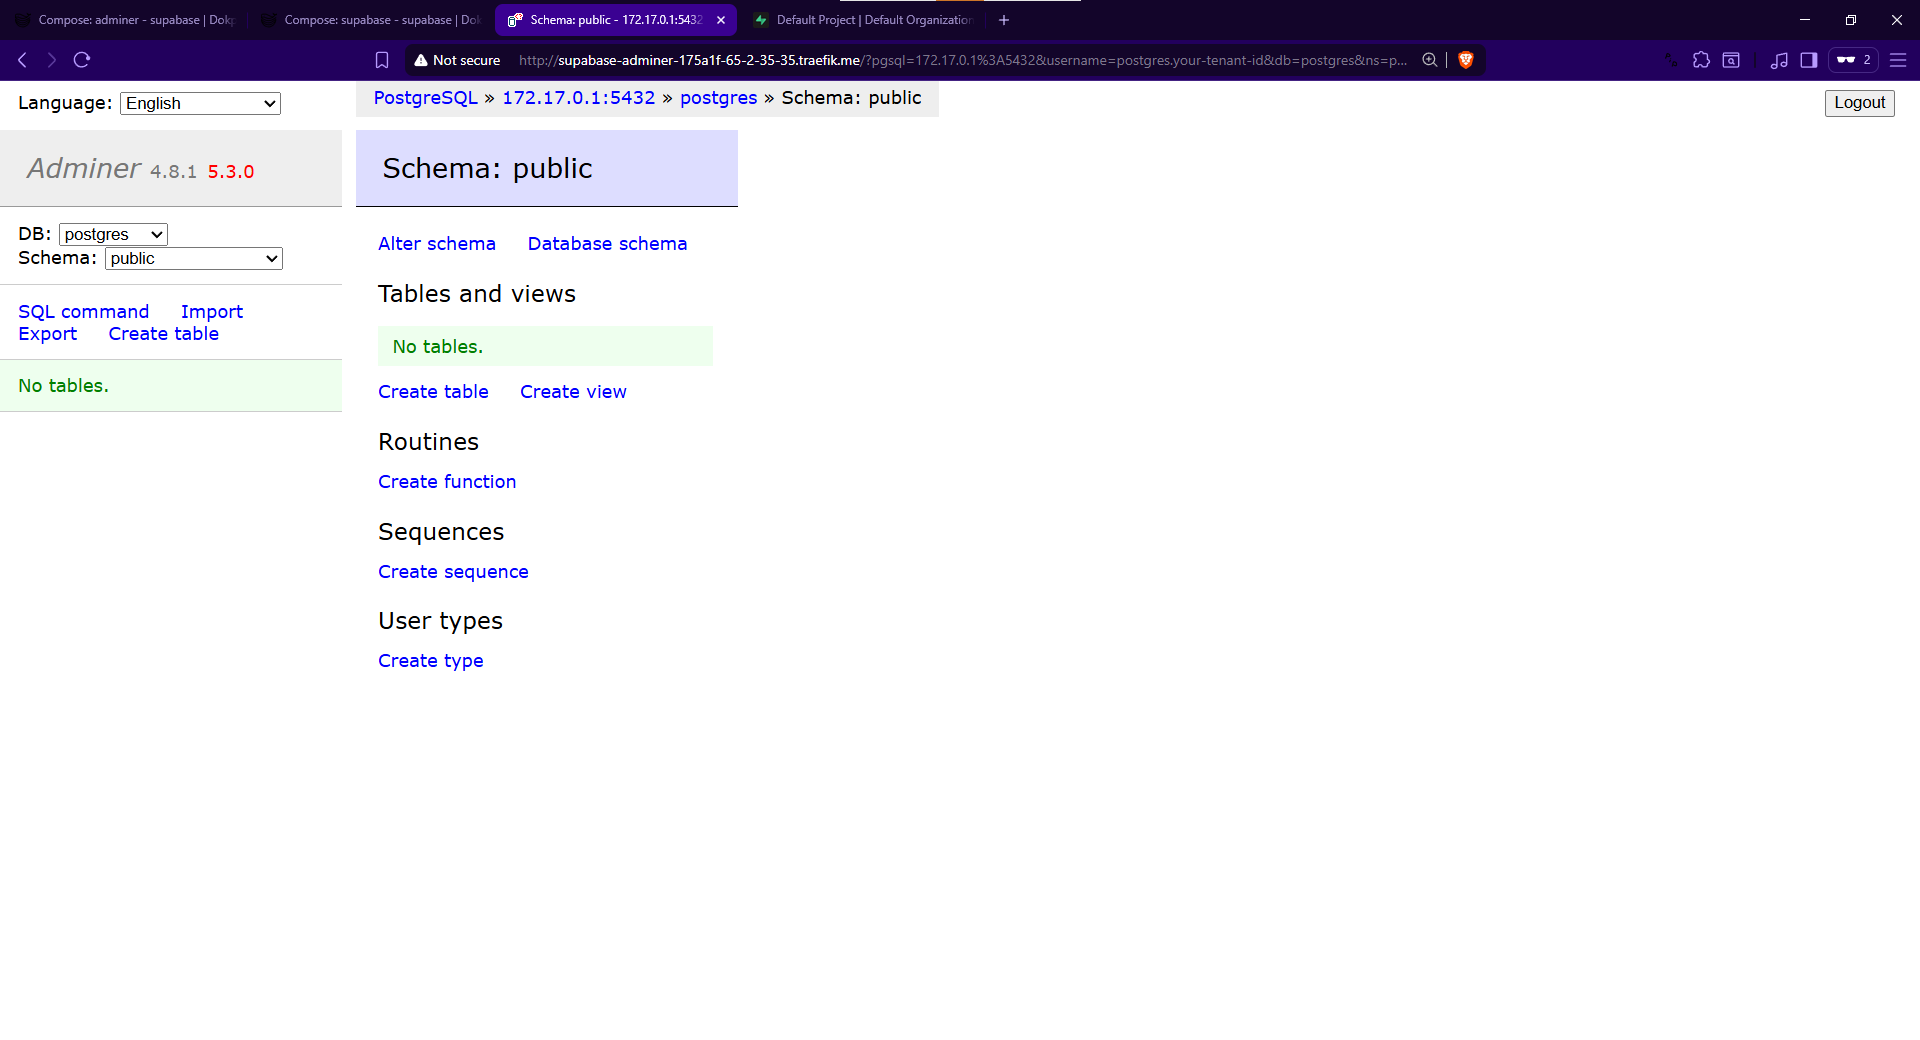Select the Schema: public browser tab
This screenshot has height=1040, width=1920.
(616, 20)
